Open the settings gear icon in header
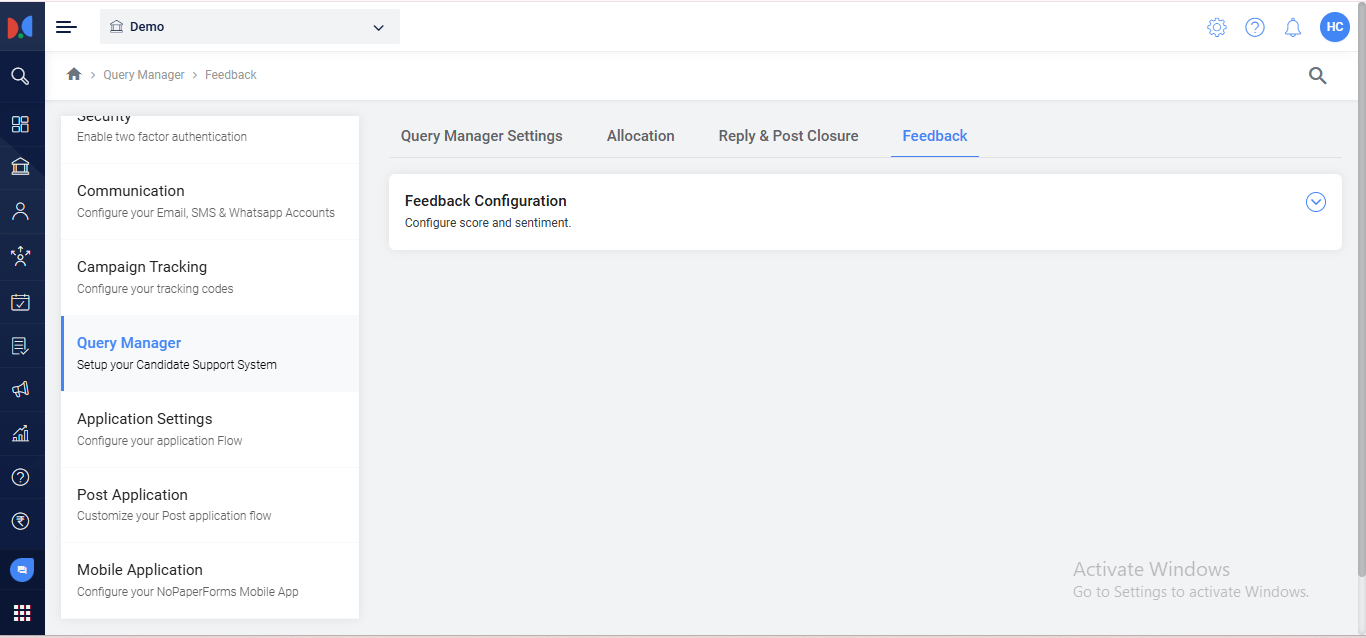1366x638 pixels. pos(1217,28)
